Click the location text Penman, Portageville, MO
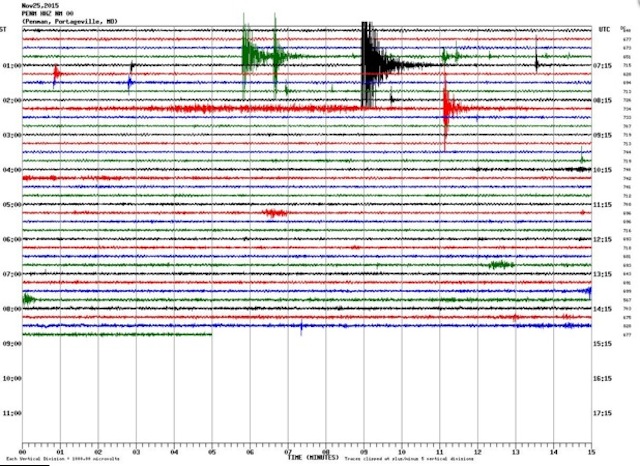 pyautogui.click(x=69, y=21)
